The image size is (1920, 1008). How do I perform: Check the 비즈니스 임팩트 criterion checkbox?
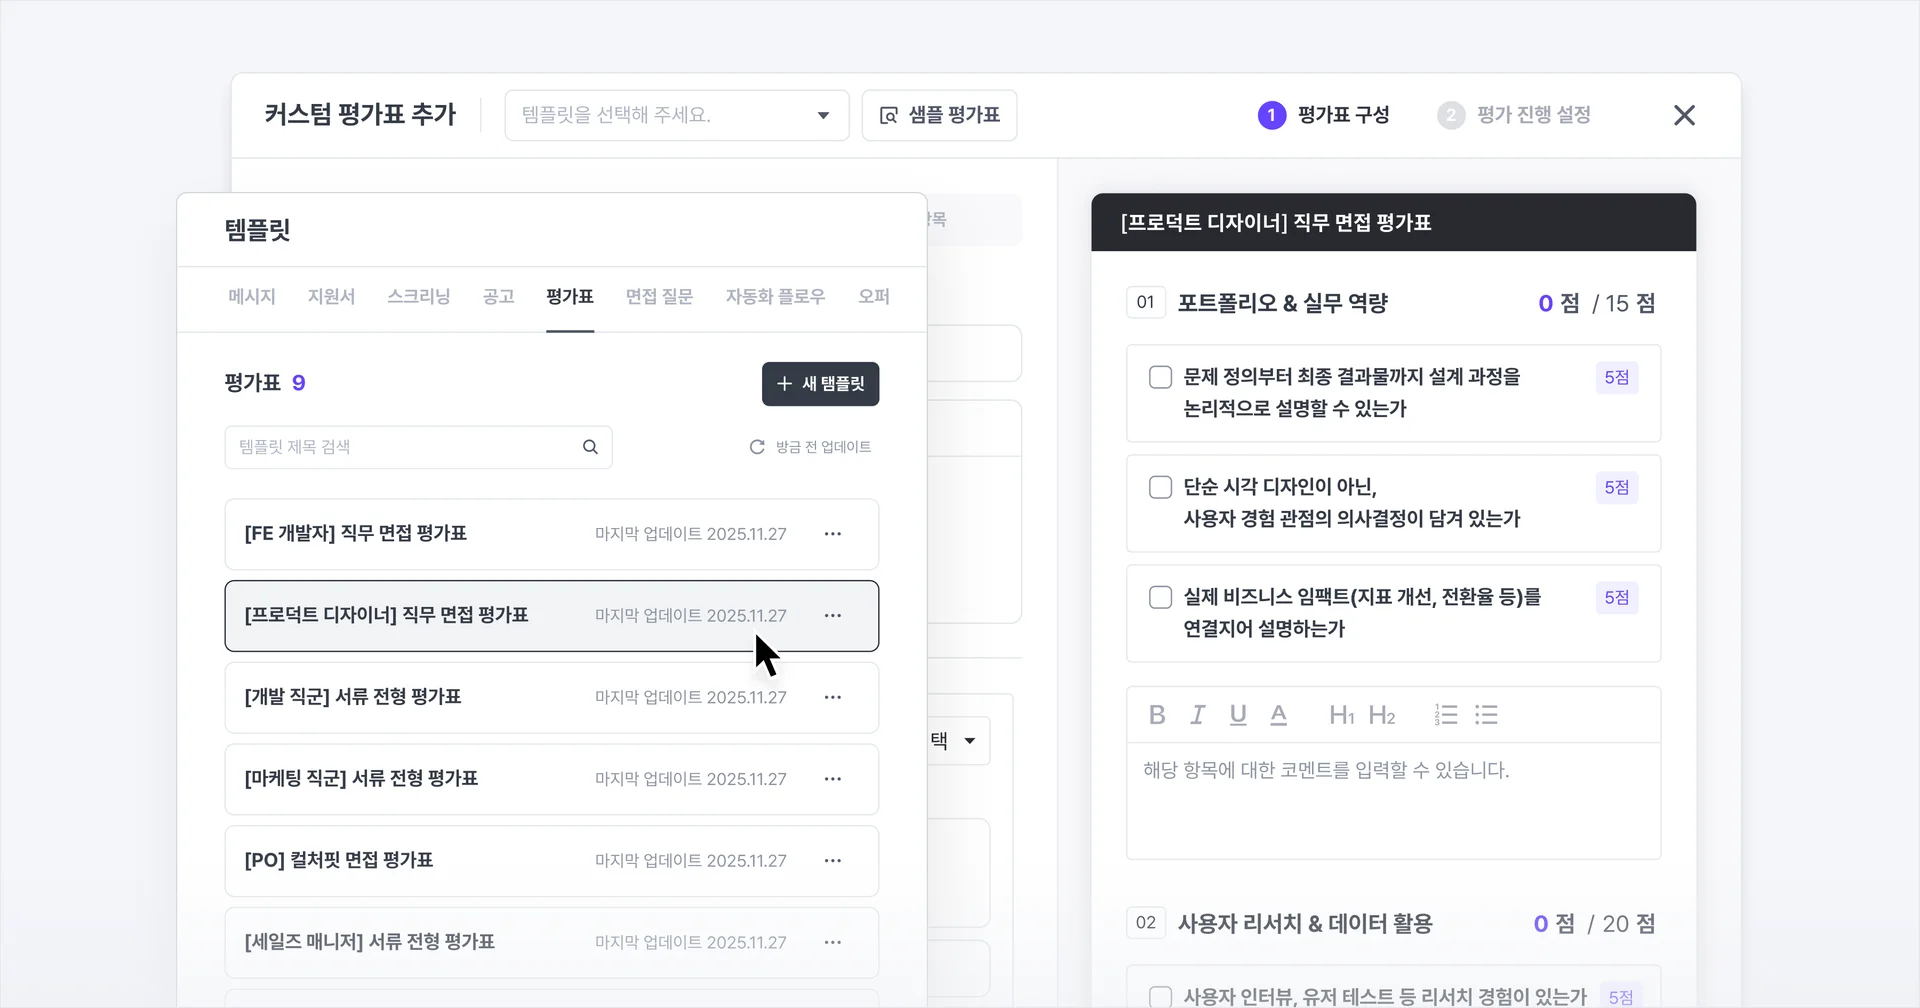click(1160, 597)
